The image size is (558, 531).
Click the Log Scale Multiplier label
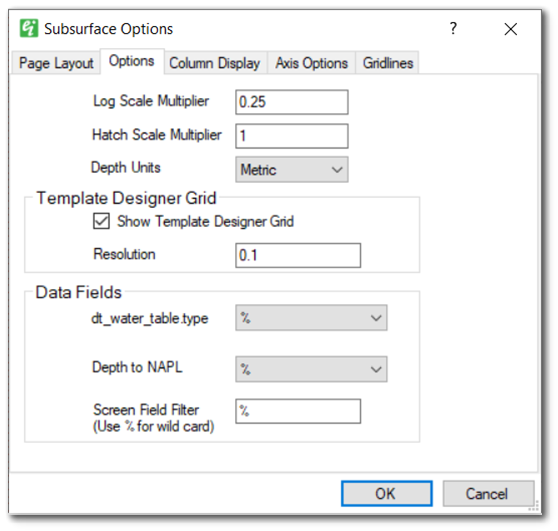click(151, 101)
